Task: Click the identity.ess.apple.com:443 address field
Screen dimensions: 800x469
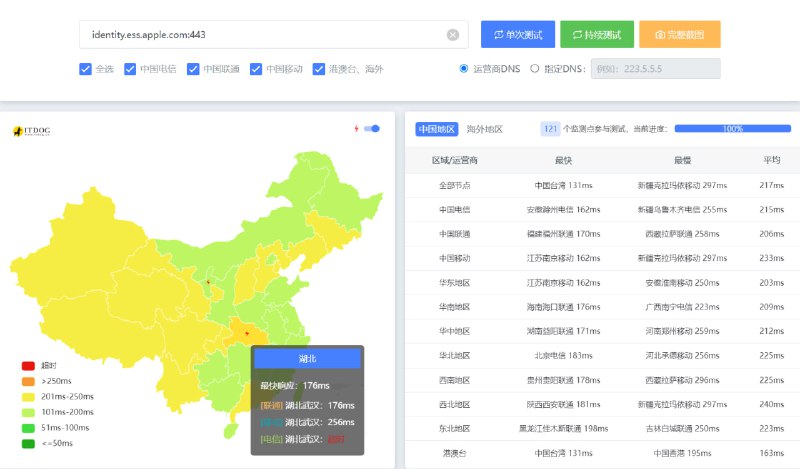Action: (273, 35)
